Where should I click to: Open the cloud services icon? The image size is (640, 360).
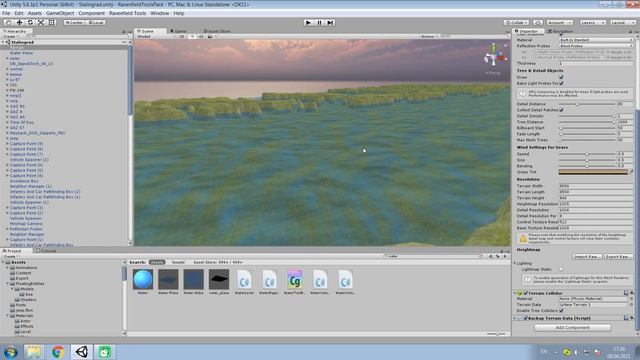[538, 22]
